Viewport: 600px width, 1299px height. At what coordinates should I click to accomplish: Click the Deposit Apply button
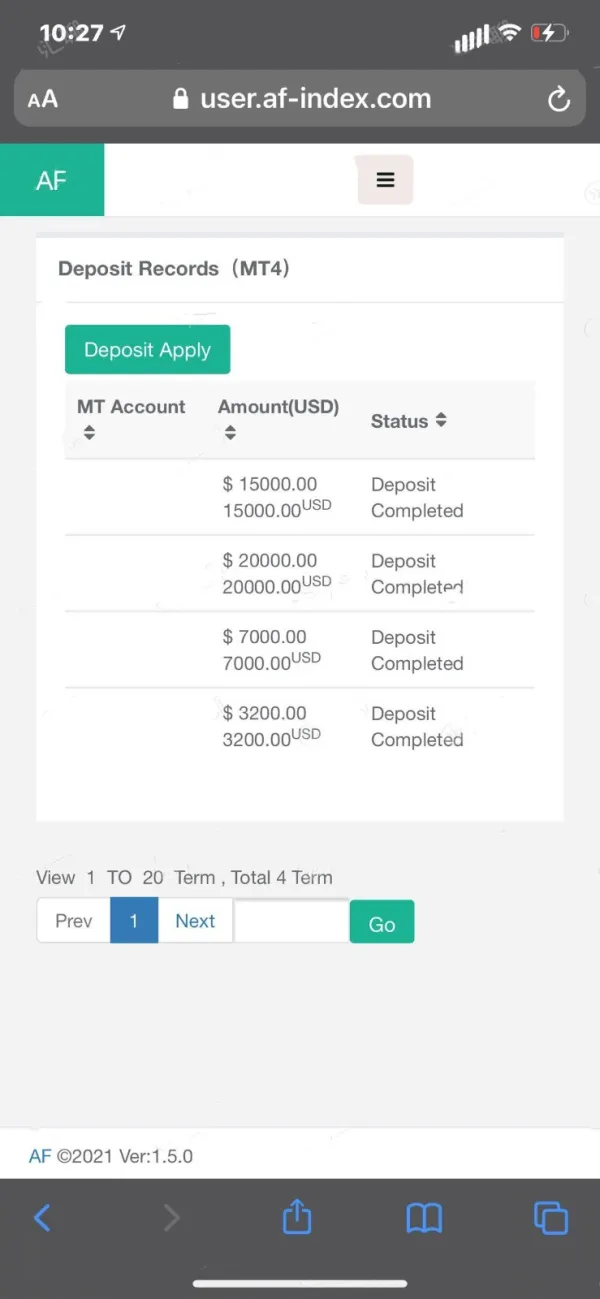click(147, 350)
